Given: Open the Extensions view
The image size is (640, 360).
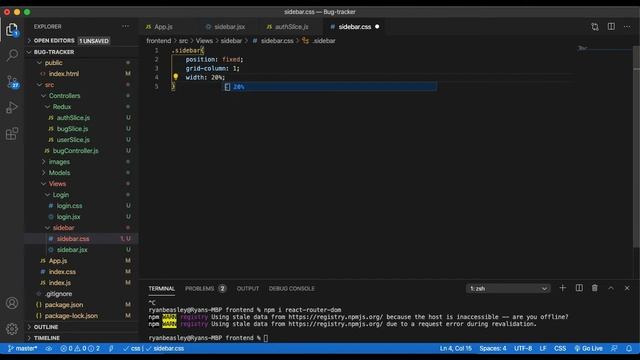Looking at the screenshot, I should (x=12, y=133).
